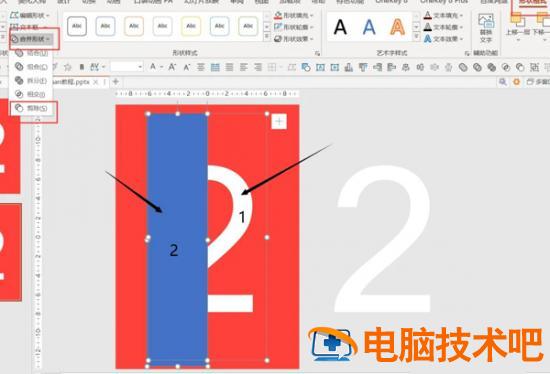Select the first dark-outlined Abc shape style
Screen dimensions: 550x374
[x=77, y=26]
